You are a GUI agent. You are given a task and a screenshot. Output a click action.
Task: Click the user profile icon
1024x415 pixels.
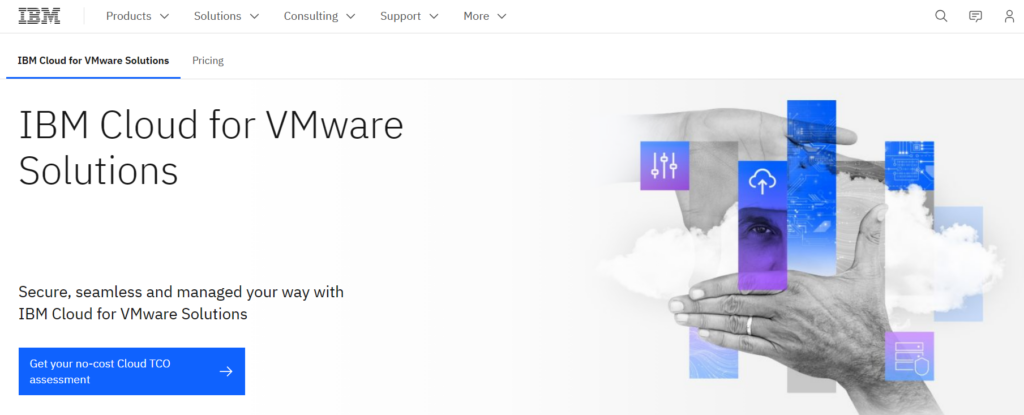(x=1009, y=16)
